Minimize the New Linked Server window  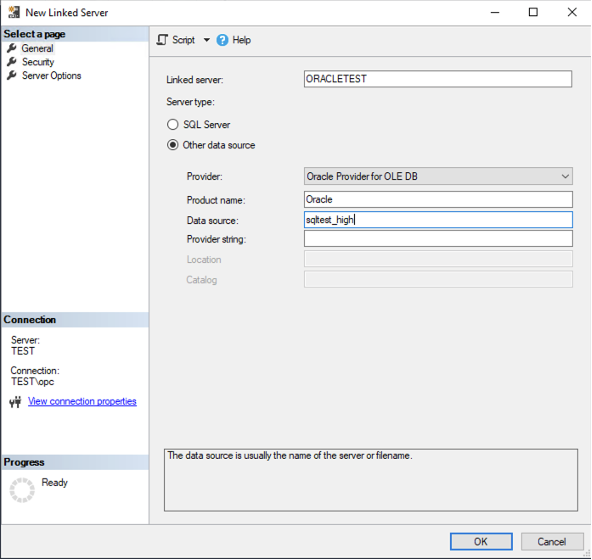[495, 12]
